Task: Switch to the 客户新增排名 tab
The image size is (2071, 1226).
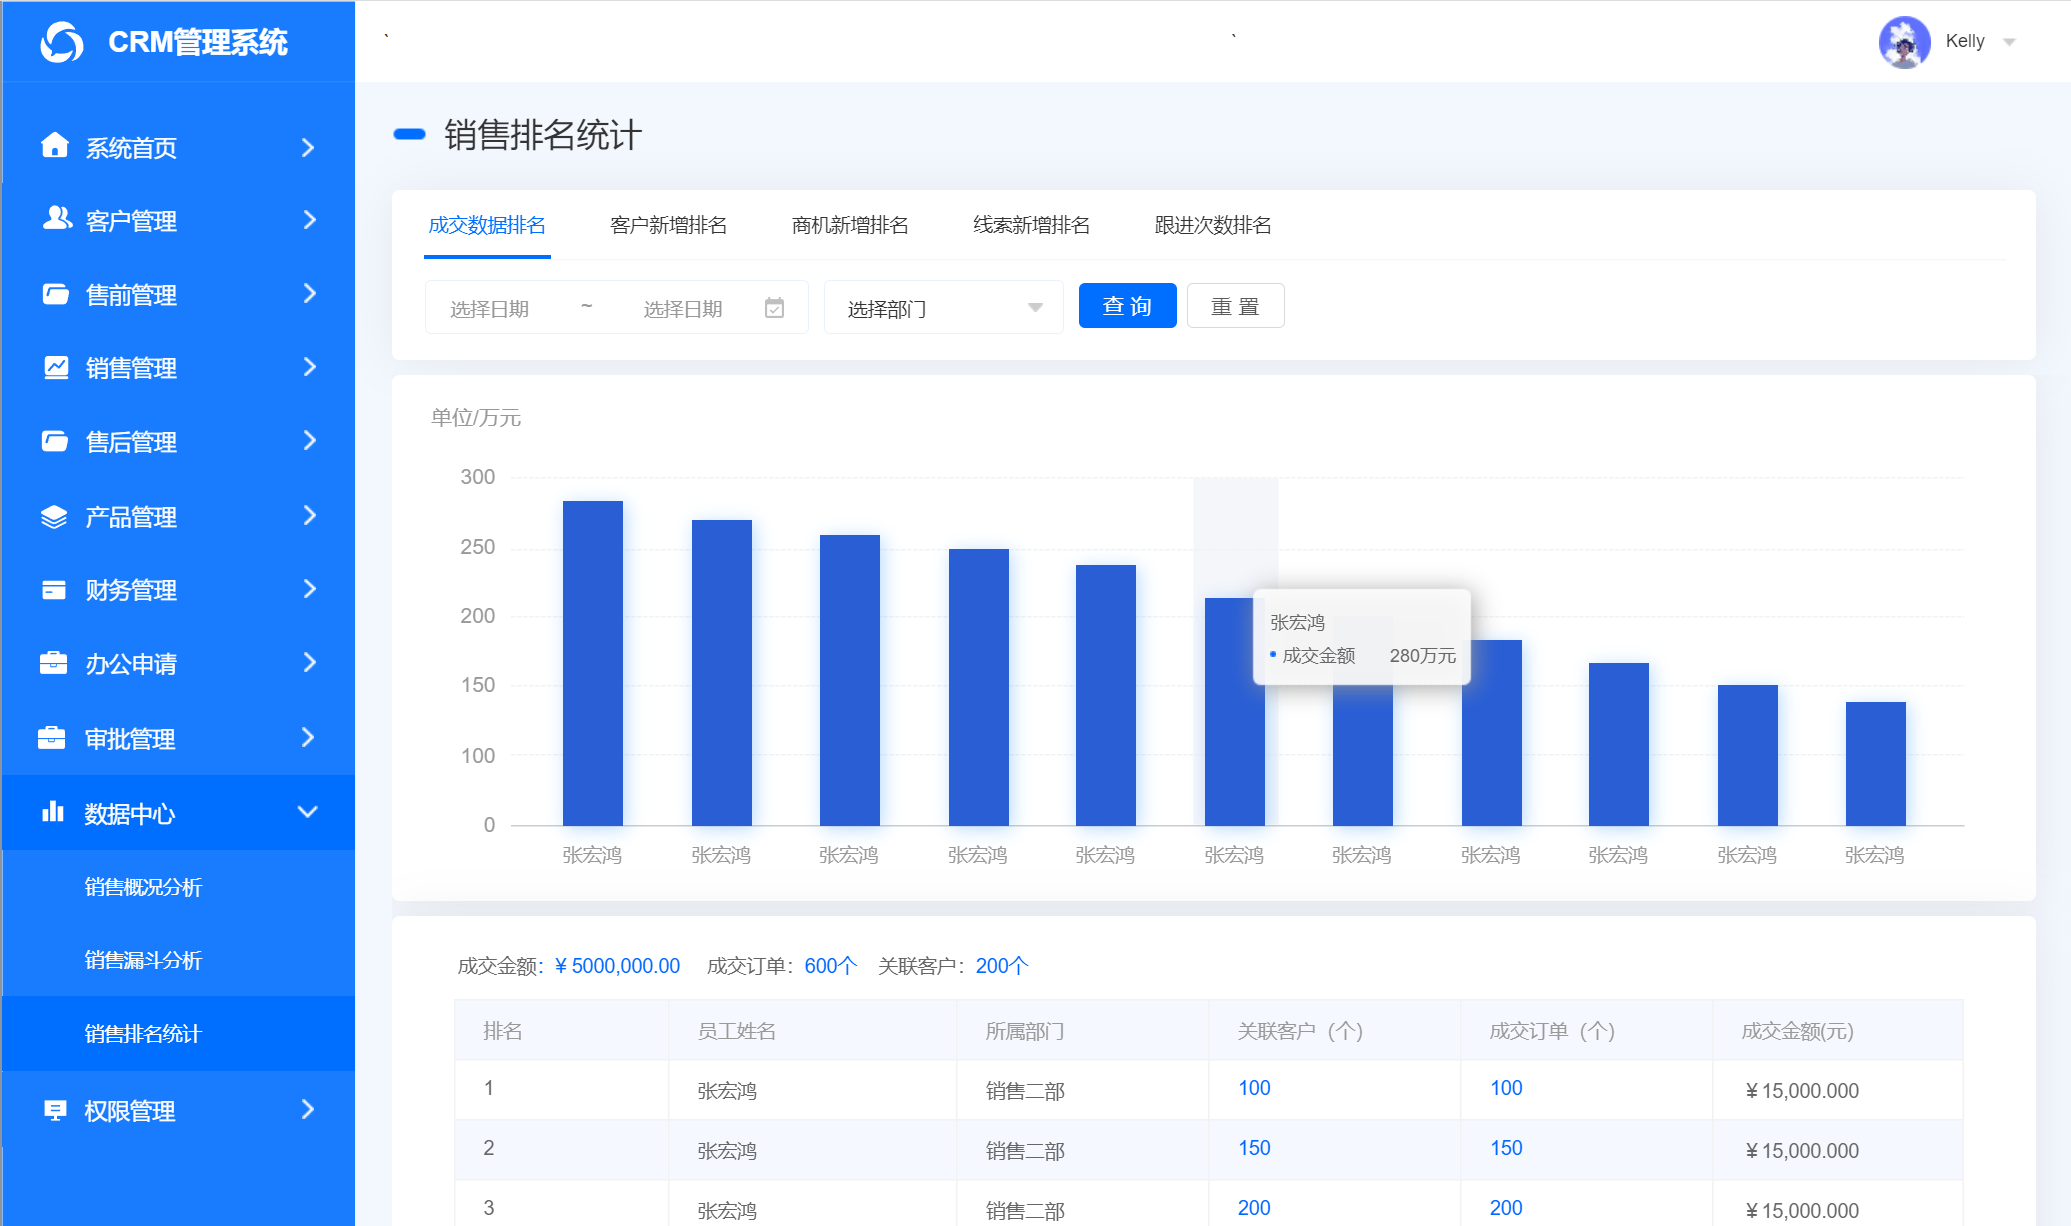Action: [x=667, y=226]
